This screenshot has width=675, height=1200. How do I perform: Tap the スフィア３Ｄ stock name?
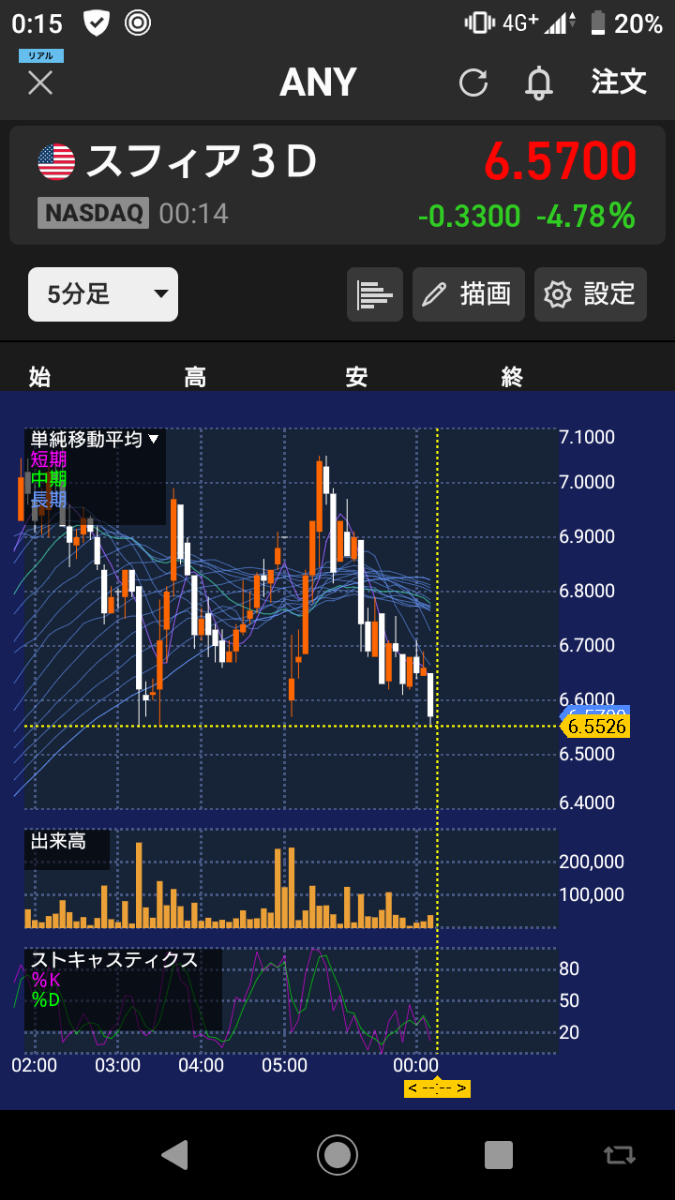[x=201, y=161]
